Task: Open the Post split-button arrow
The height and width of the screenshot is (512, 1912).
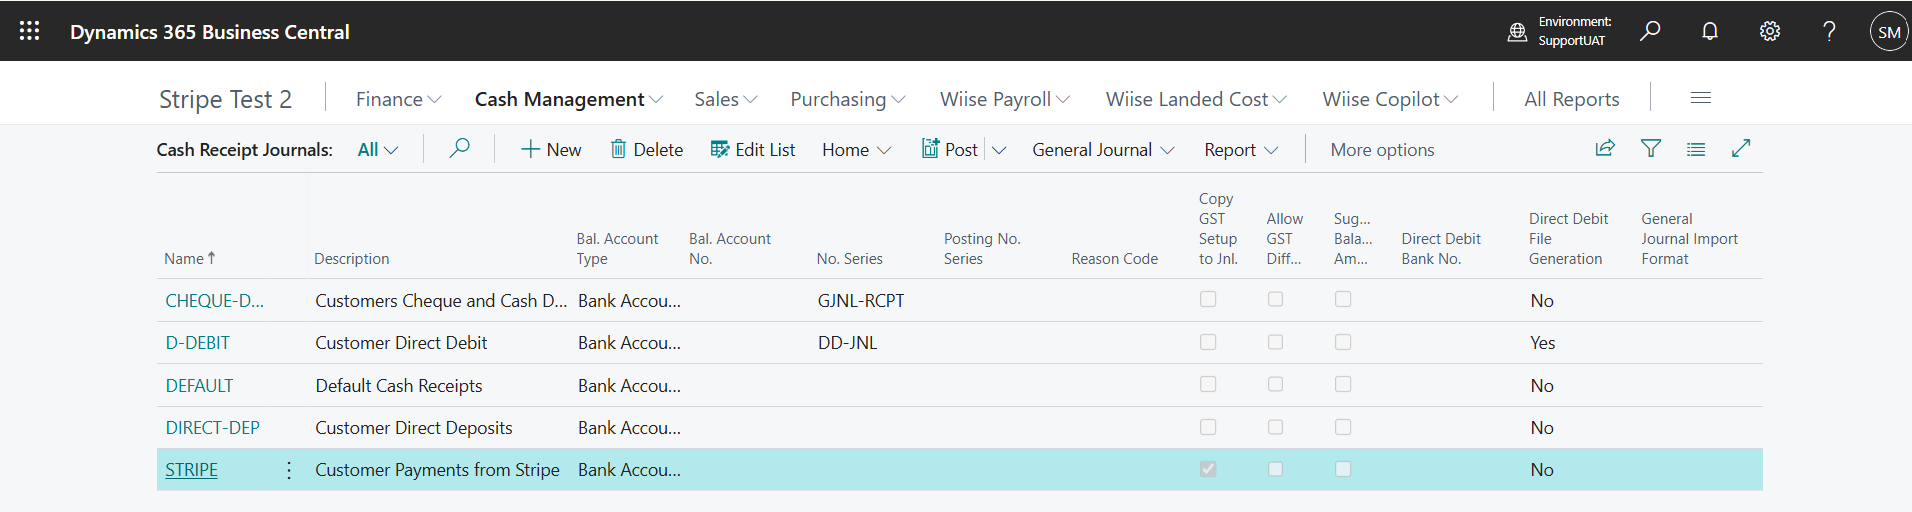Action: 999,150
